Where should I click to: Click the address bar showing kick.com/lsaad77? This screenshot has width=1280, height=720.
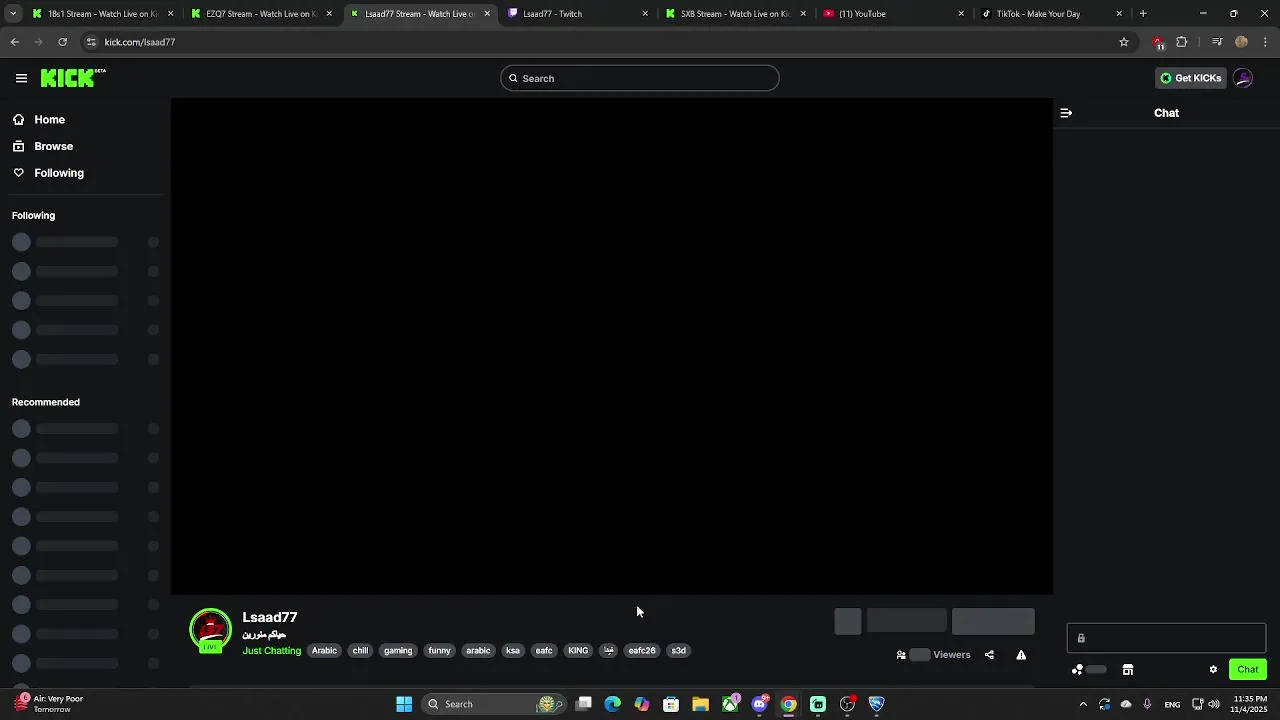click(x=600, y=42)
